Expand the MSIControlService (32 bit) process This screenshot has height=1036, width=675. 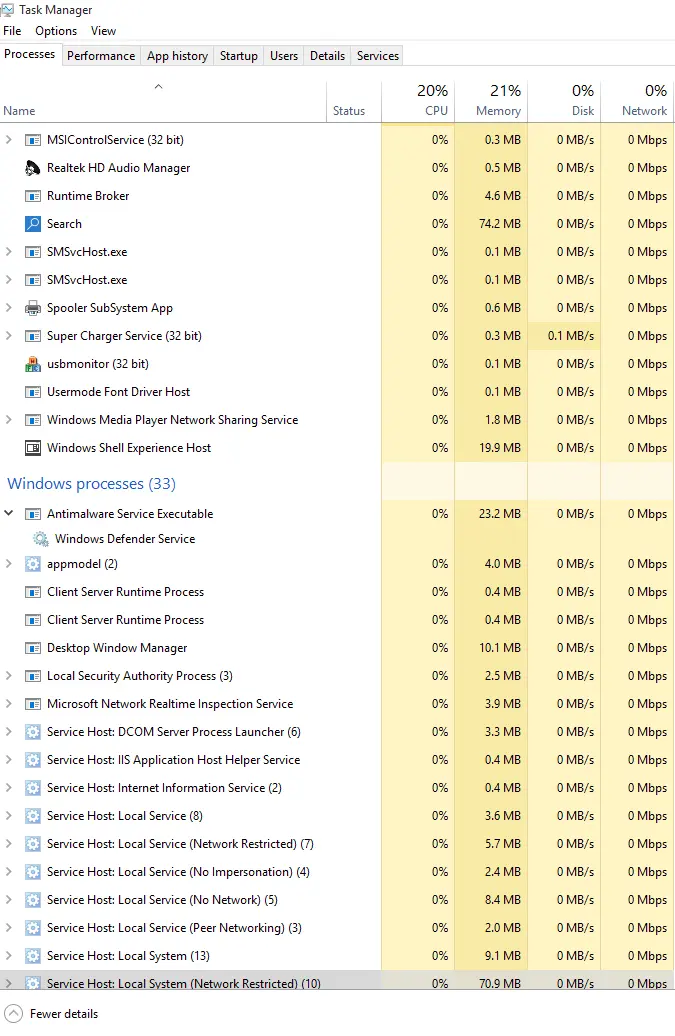[9, 139]
